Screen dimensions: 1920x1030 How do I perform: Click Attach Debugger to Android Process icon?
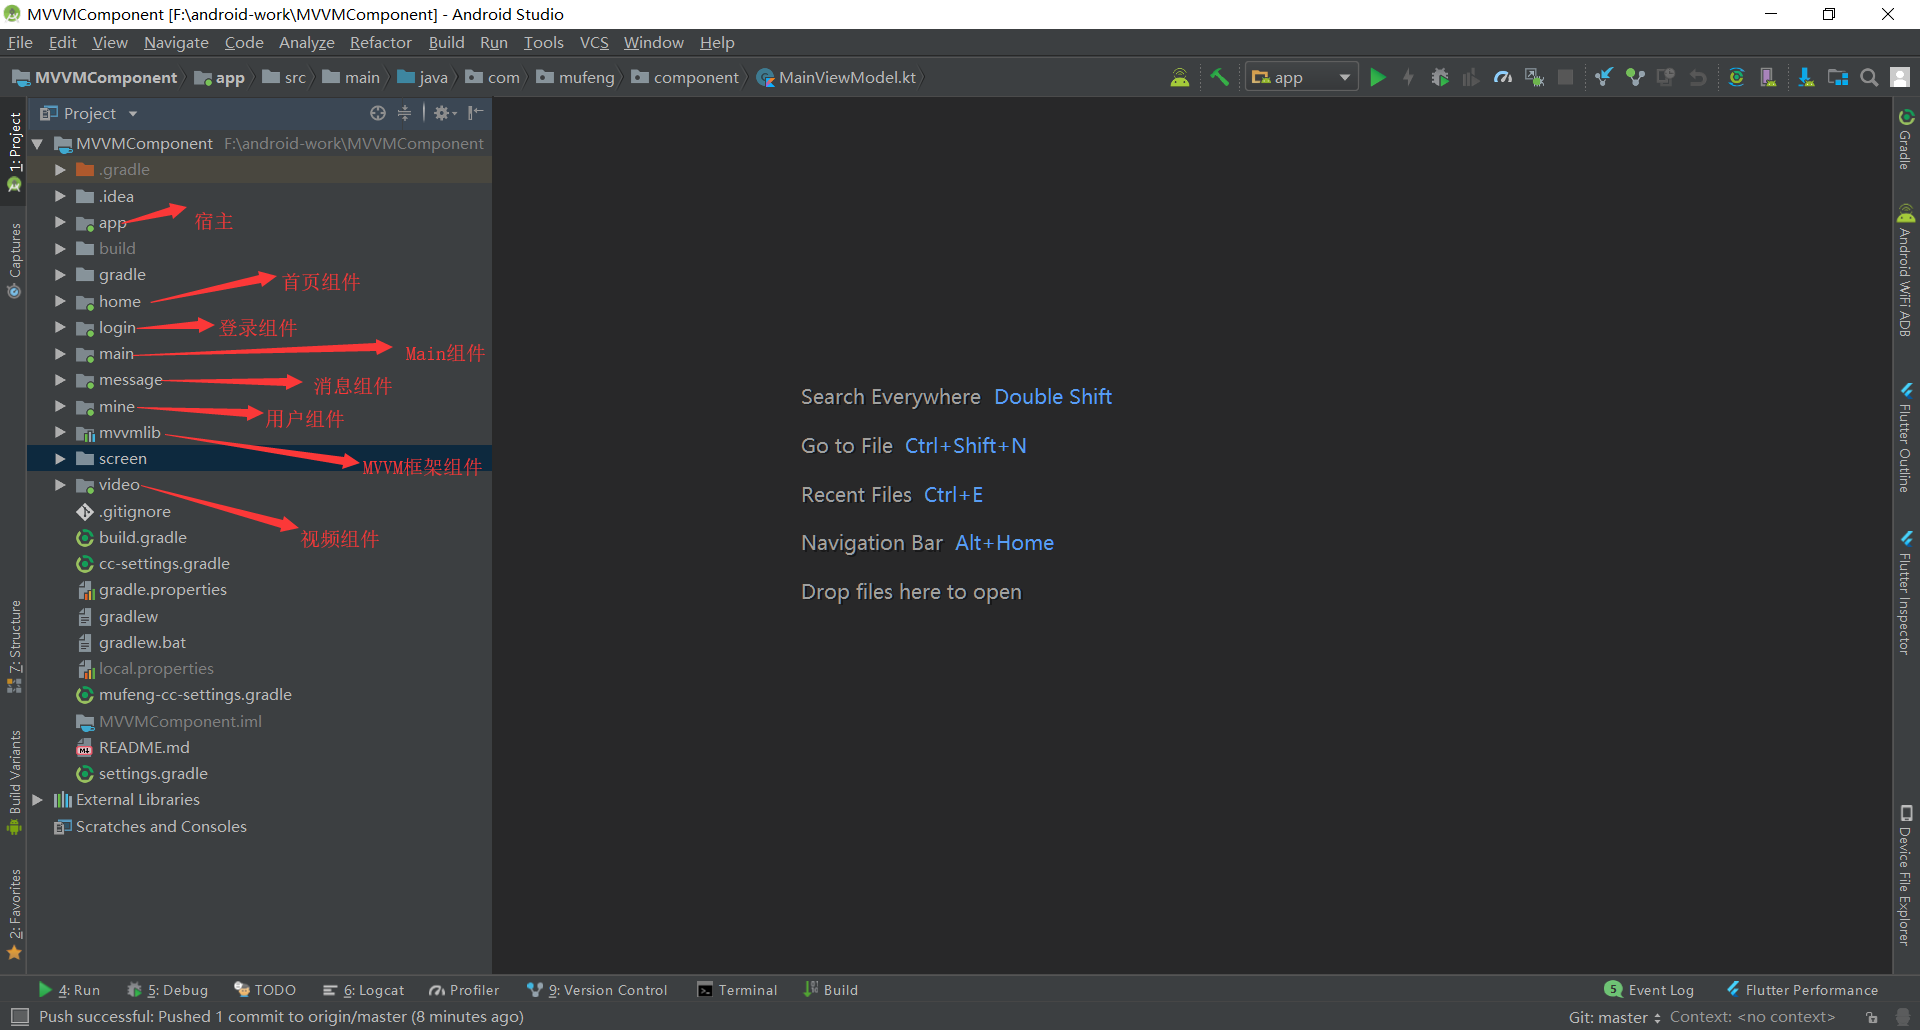[x=1534, y=77]
